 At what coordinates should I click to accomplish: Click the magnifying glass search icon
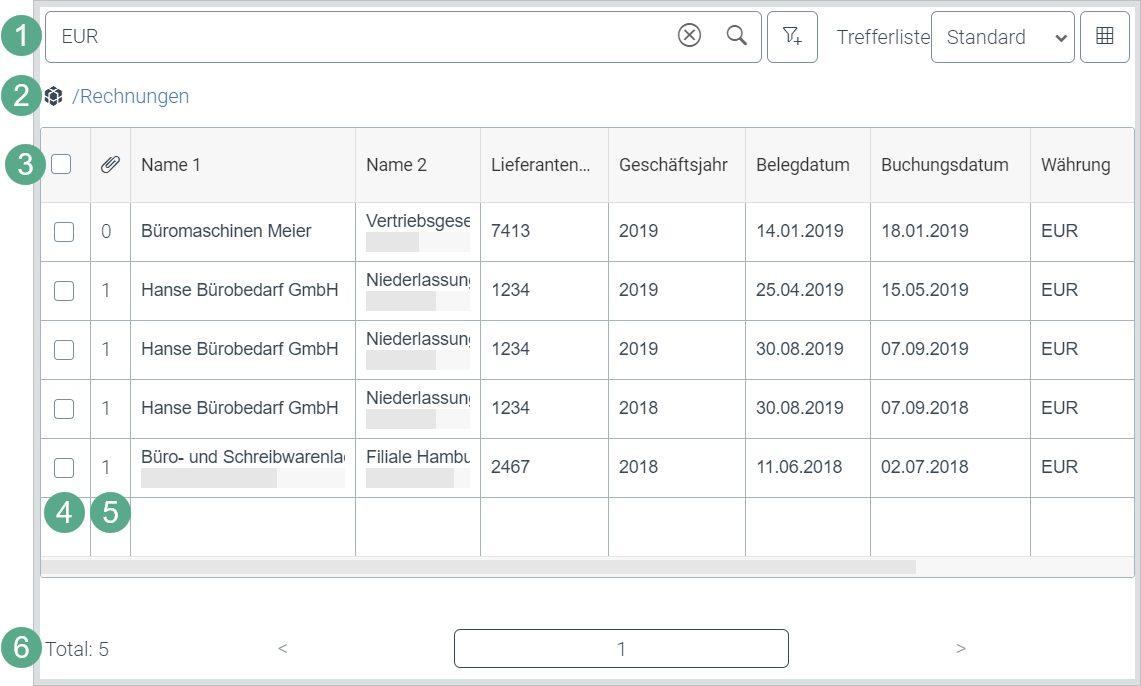click(x=737, y=36)
